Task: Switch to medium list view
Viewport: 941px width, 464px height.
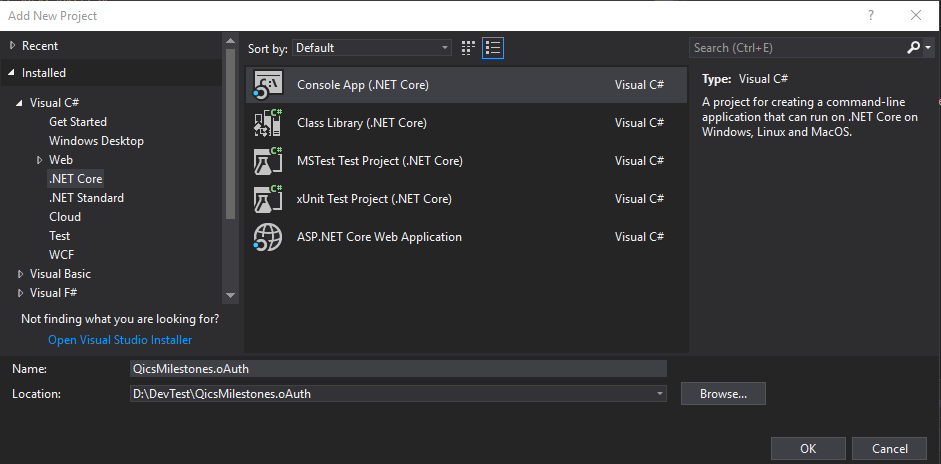Action: point(493,48)
